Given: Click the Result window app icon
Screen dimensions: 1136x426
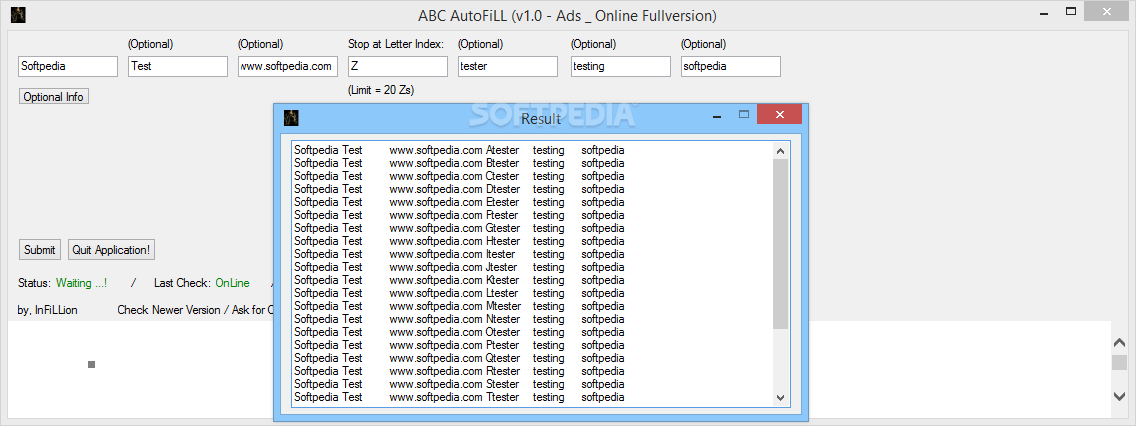Looking at the screenshot, I should point(291,117).
